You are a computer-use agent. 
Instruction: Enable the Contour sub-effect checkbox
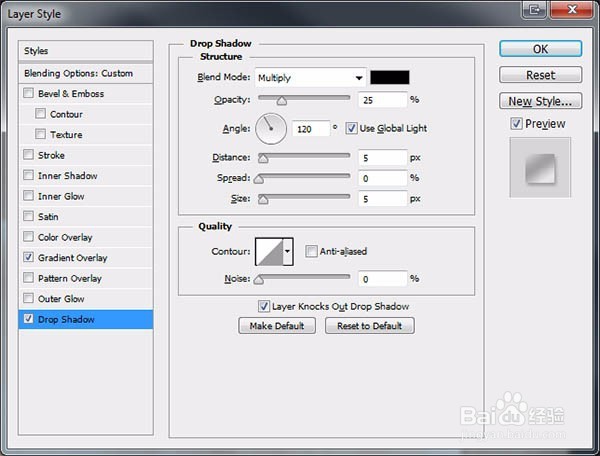[x=40, y=113]
